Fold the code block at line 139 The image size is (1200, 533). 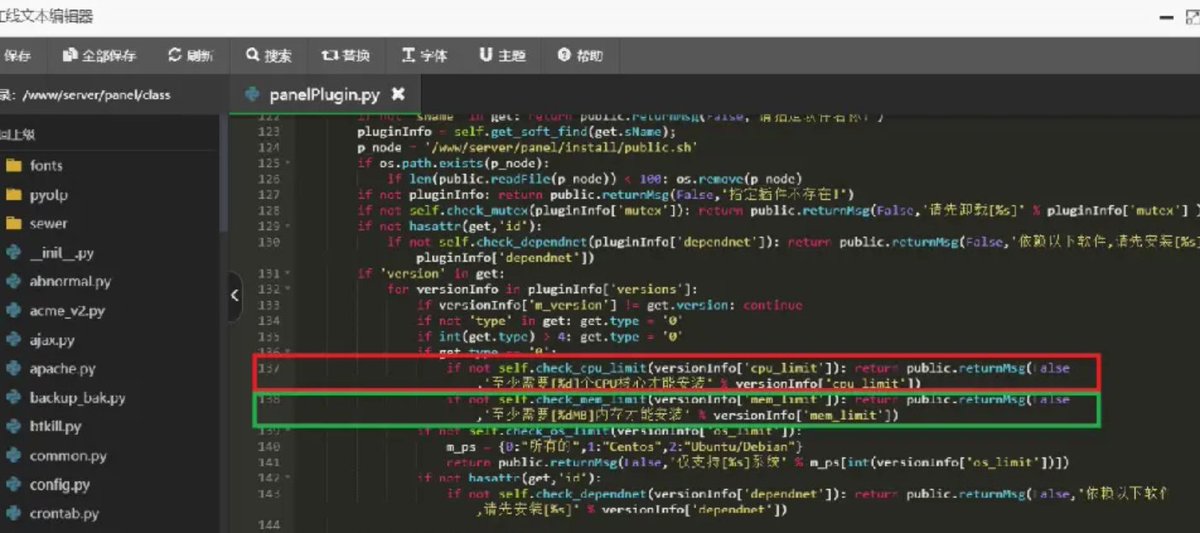coord(288,431)
